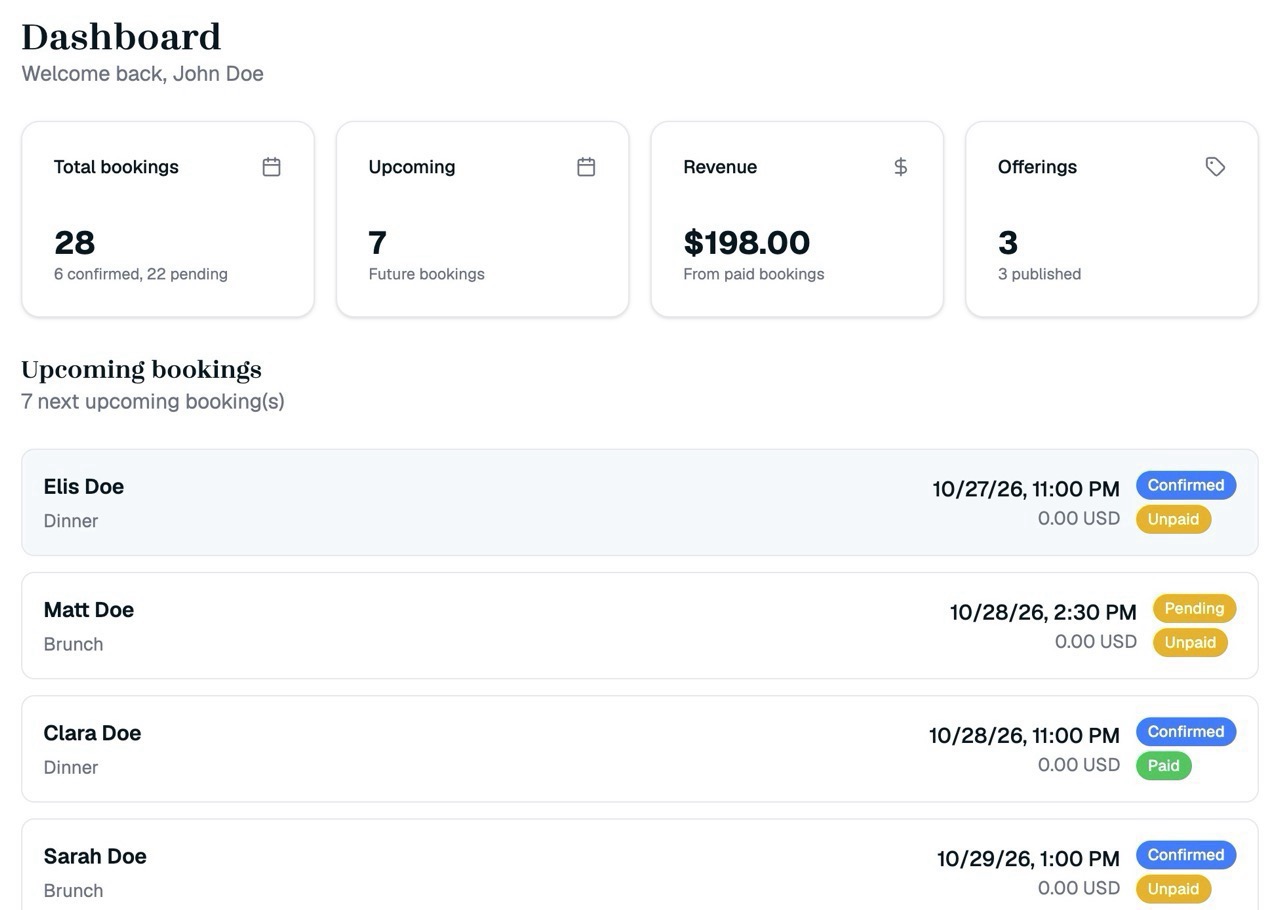
Task: Click 0.00 USD amount on Matt Doe row
Action: click(x=1095, y=641)
